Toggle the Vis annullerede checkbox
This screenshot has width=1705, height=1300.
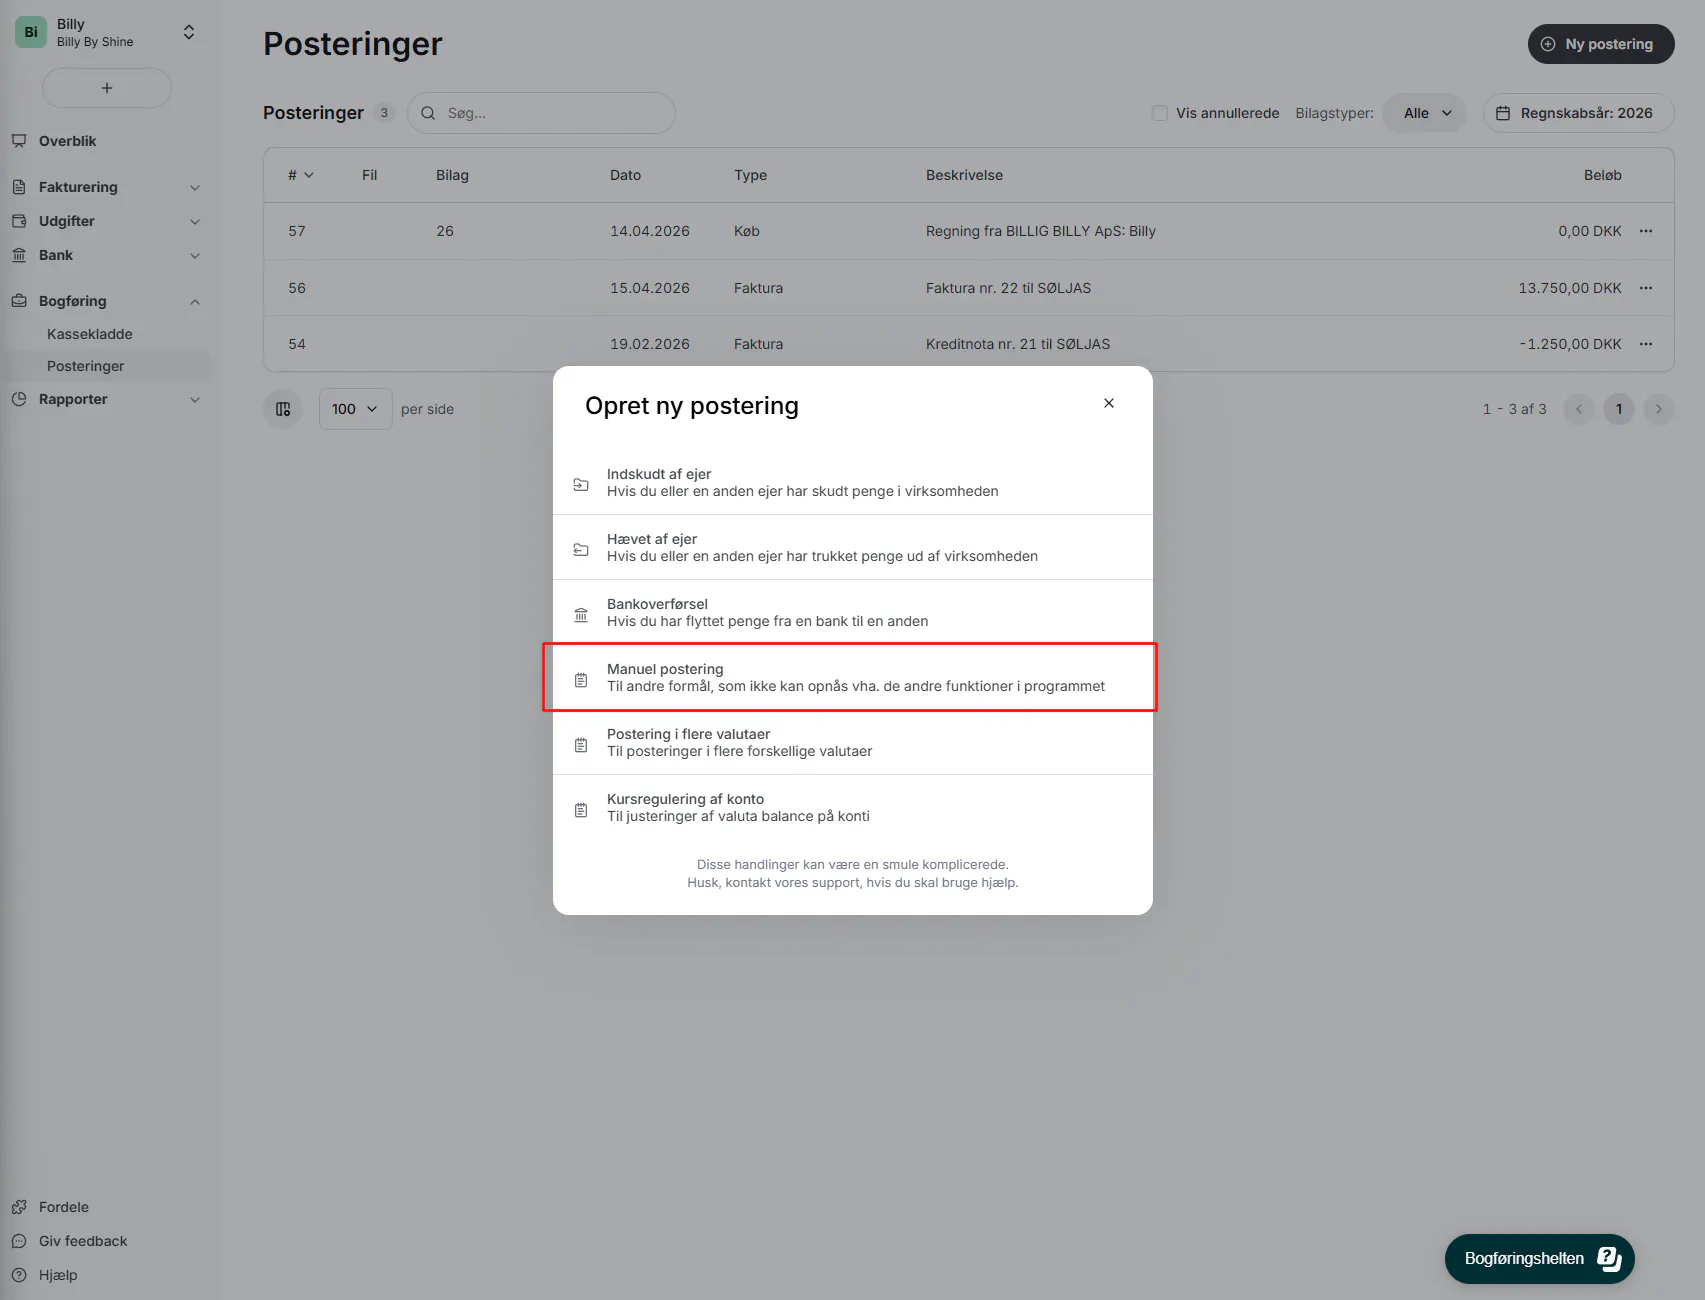point(1160,113)
